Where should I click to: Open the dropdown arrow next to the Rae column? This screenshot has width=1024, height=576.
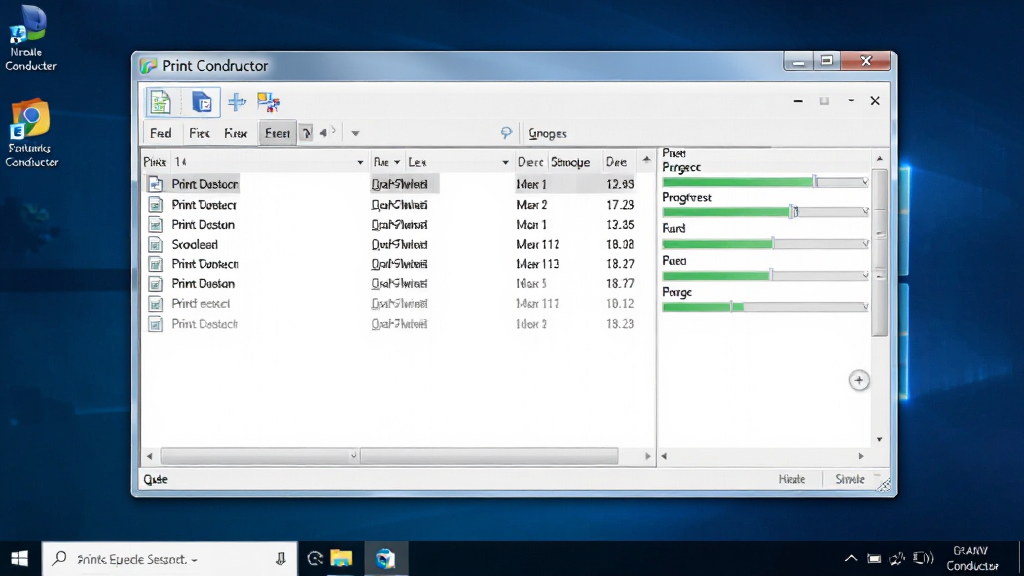[x=396, y=162]
